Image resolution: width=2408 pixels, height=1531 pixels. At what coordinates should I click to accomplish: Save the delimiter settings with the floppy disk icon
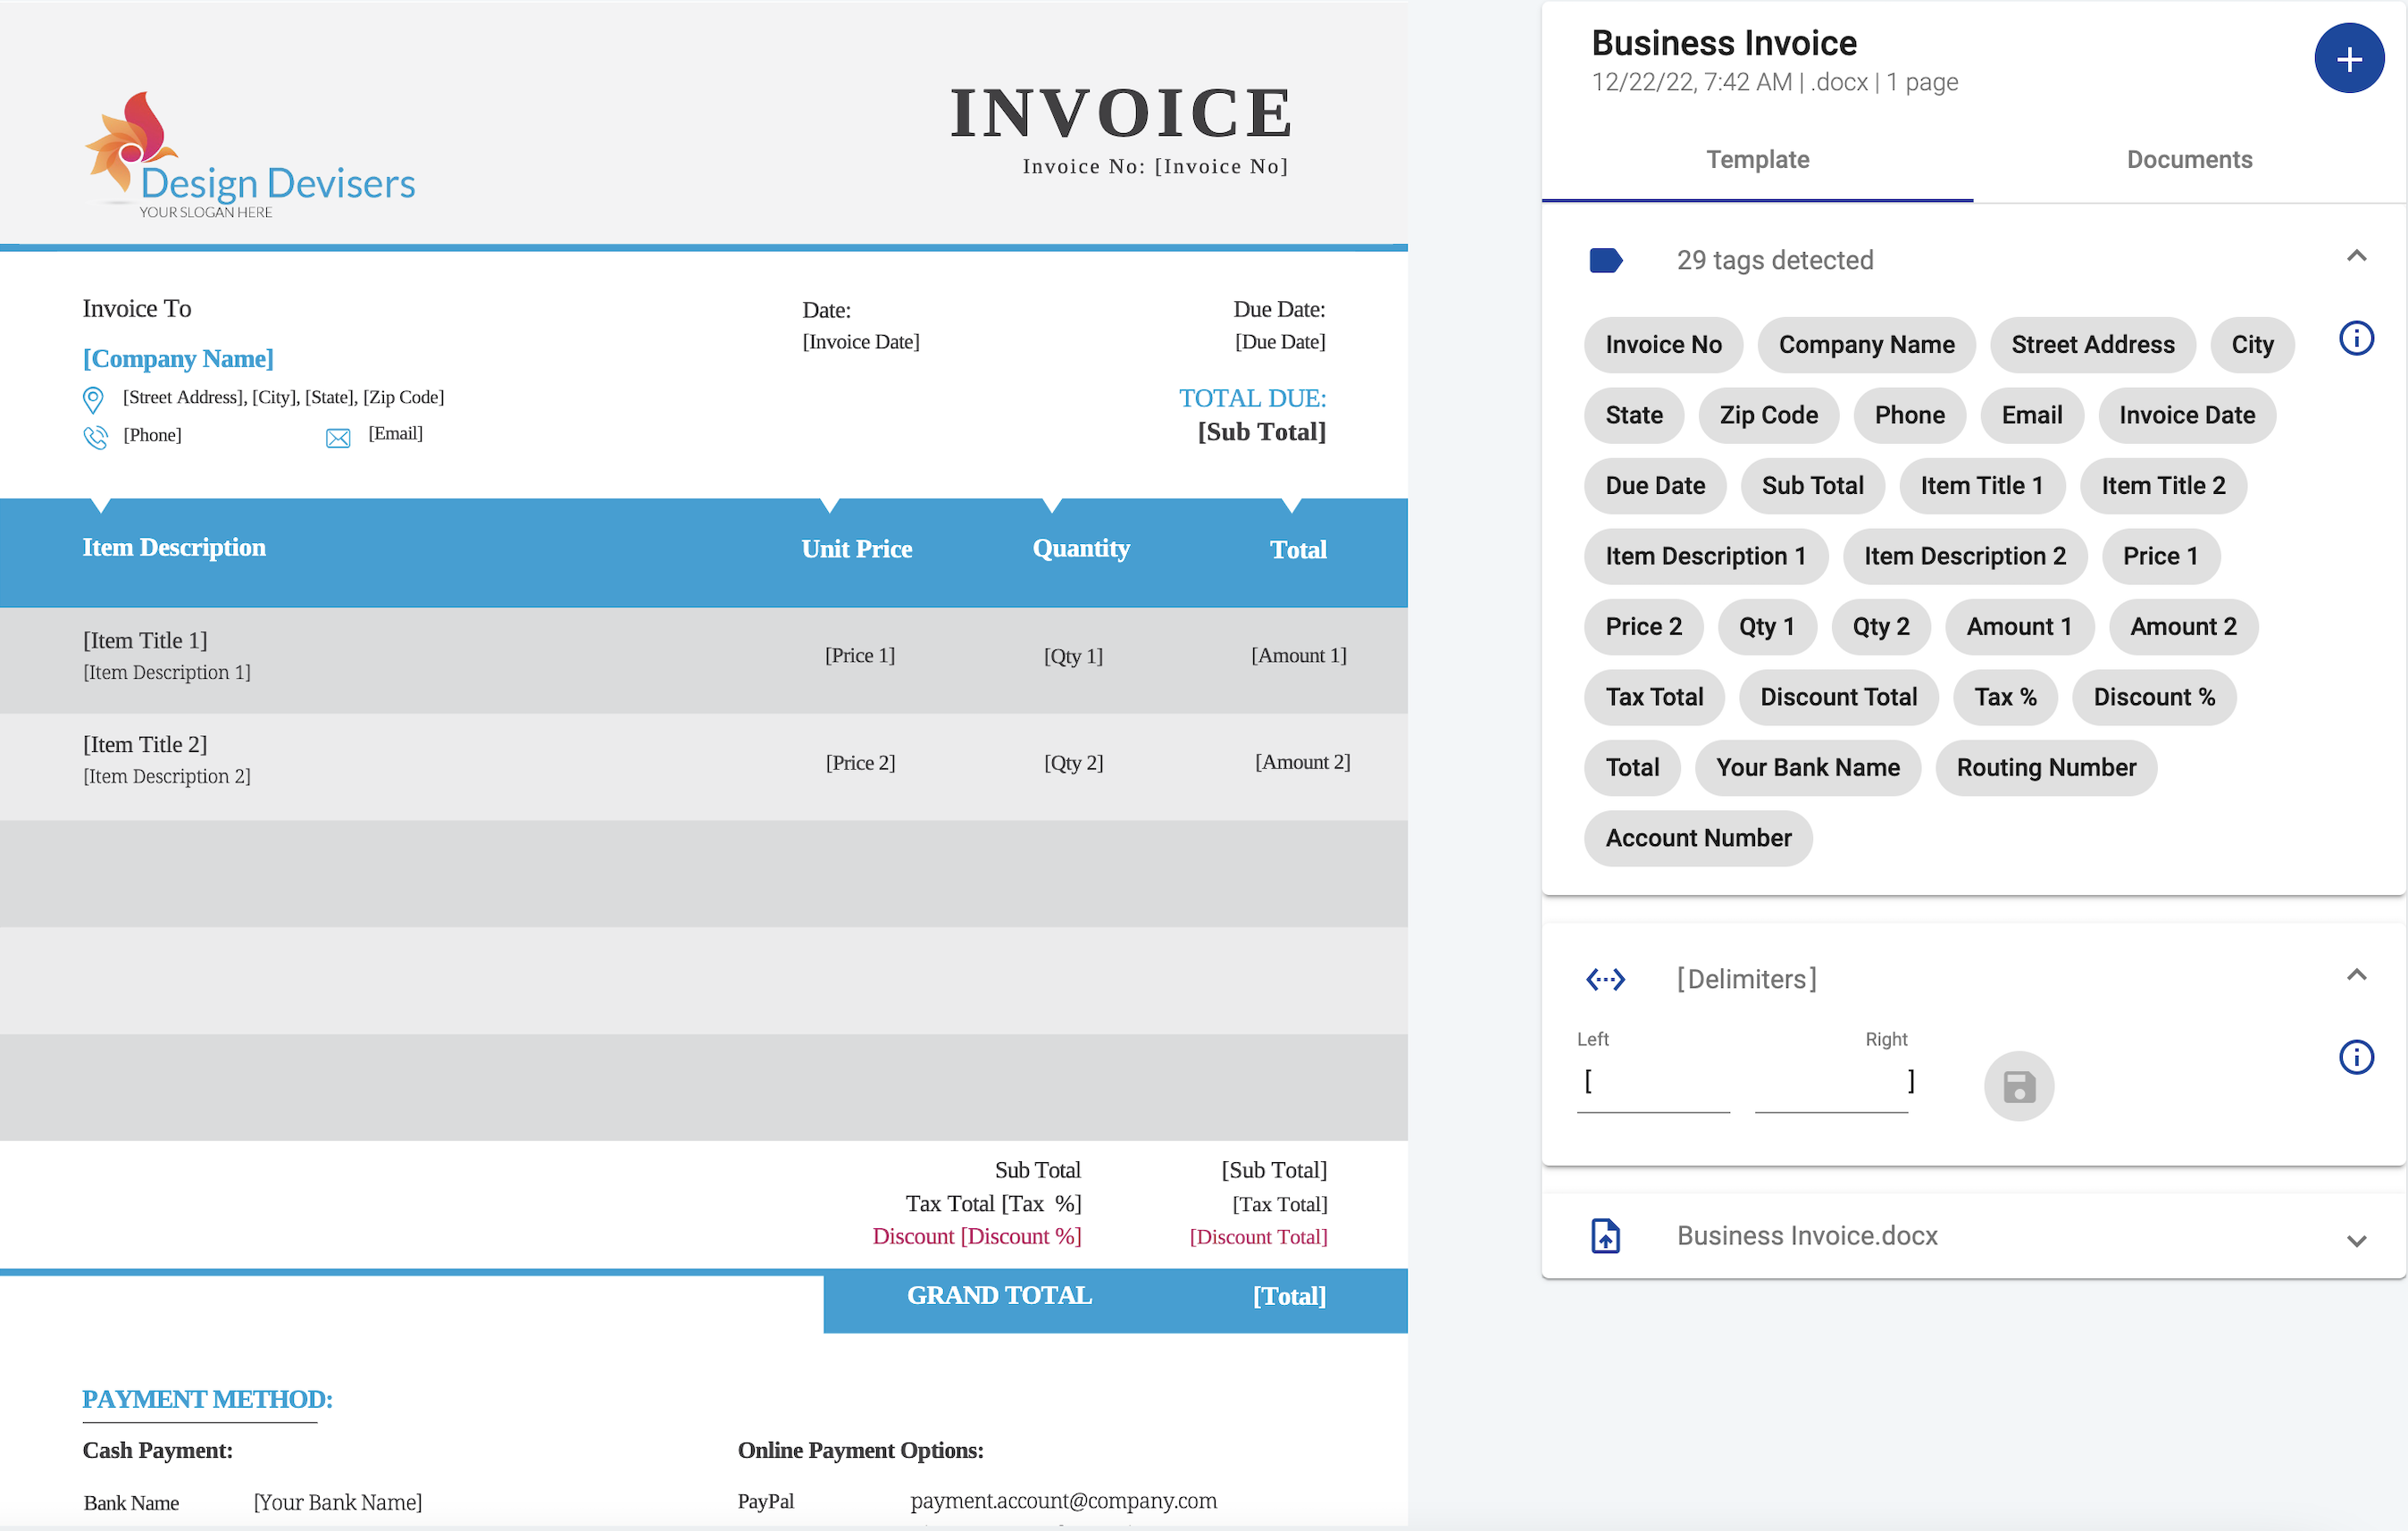(x=2019, y=1085)
